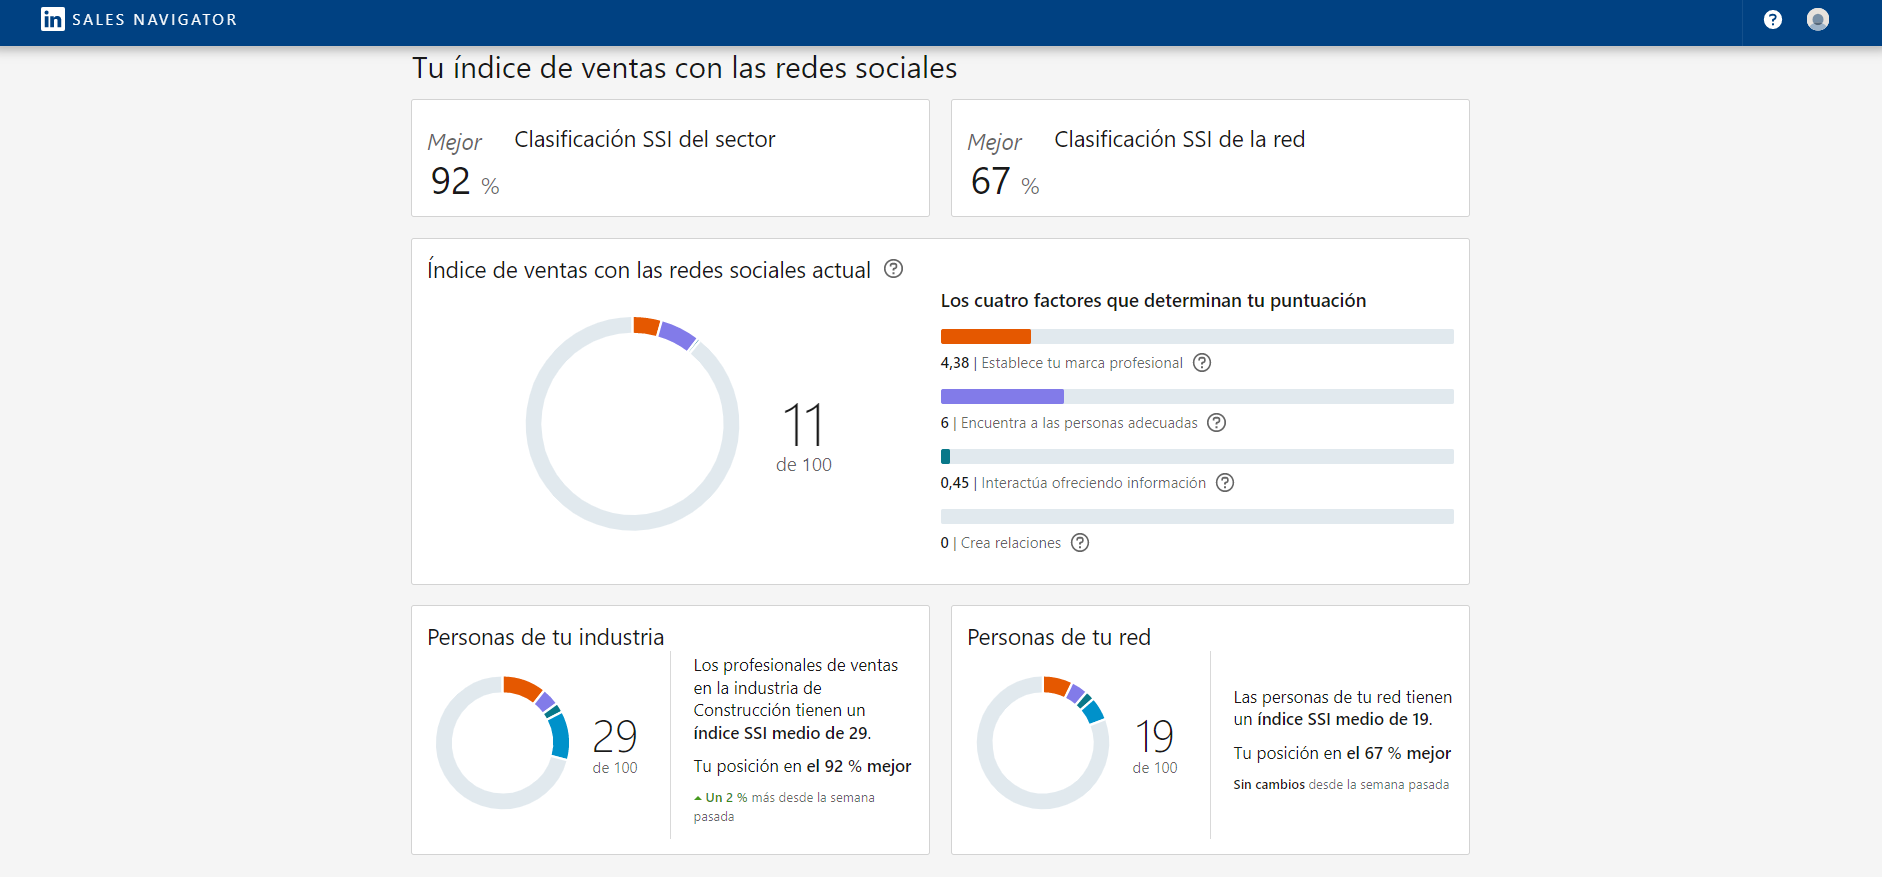Click info icon next to índice actual title

(894, 269)
